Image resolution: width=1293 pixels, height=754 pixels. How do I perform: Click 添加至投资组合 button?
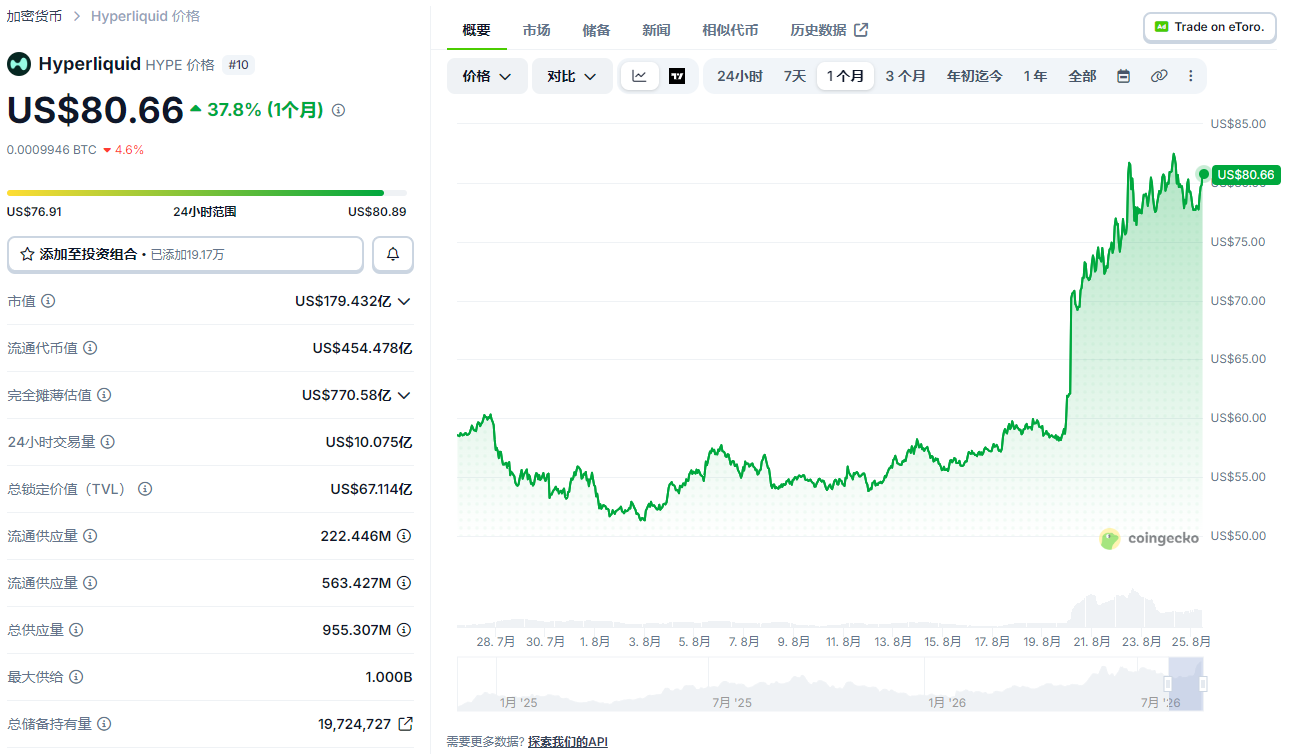185,254
